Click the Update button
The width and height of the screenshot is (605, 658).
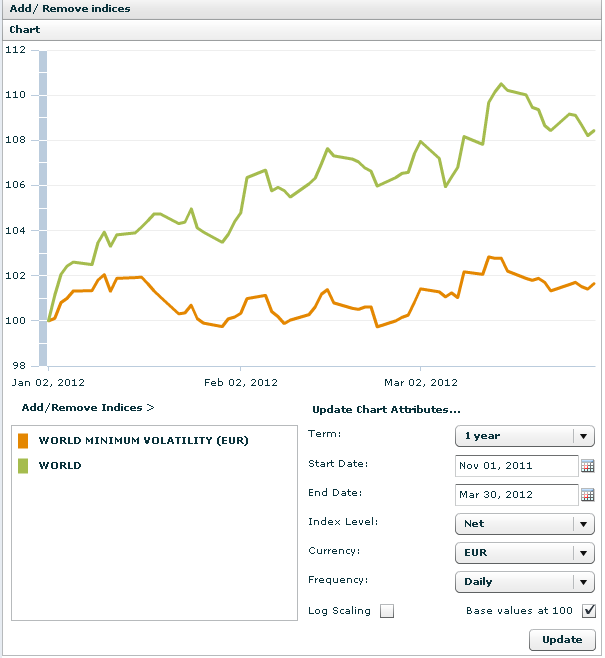coord(562,640)
